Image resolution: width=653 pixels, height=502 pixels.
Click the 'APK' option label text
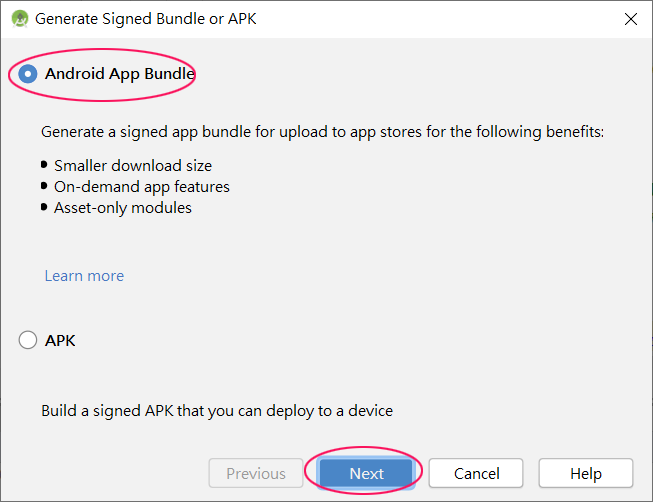tap(60, 341)
